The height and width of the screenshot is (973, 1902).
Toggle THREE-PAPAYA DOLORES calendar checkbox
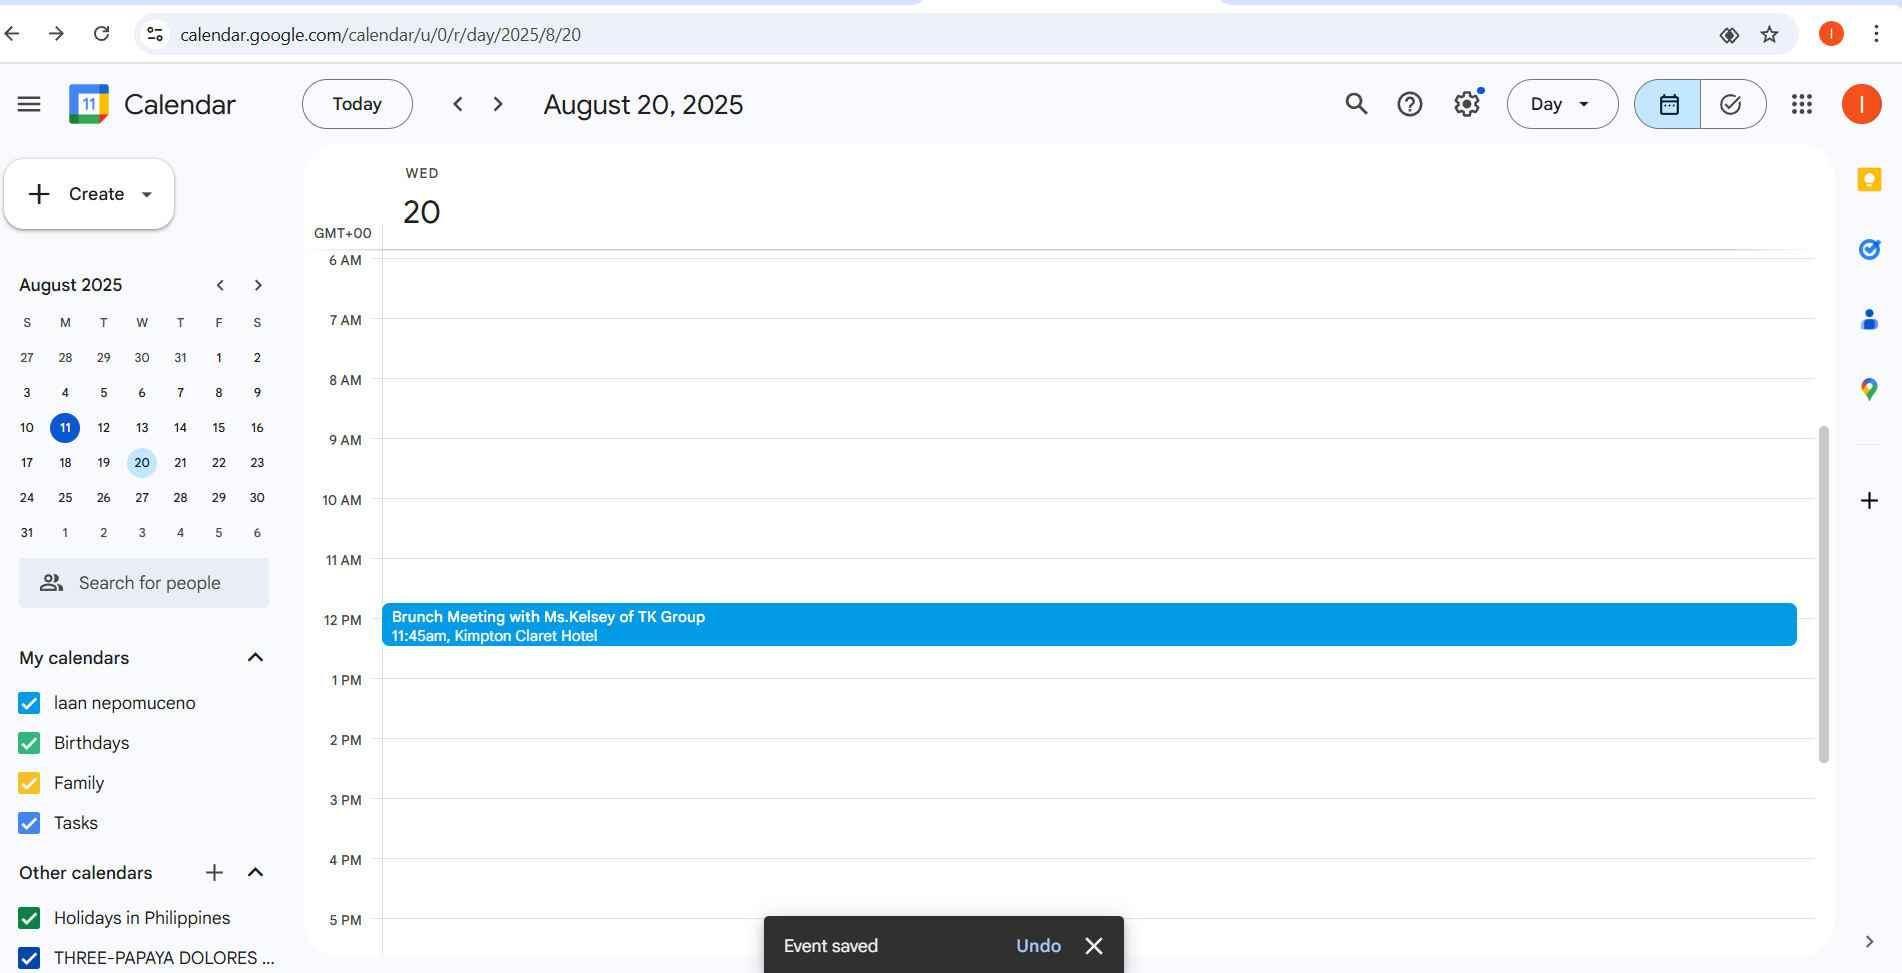(x=29, y=958)
